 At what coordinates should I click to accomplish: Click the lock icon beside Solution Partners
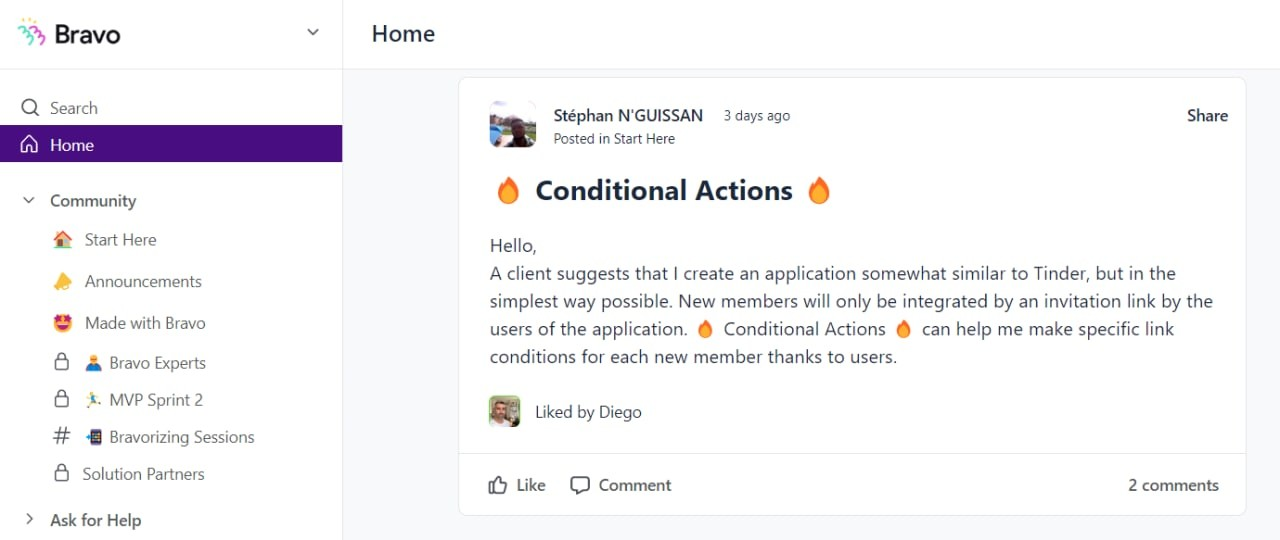(62, 473)
